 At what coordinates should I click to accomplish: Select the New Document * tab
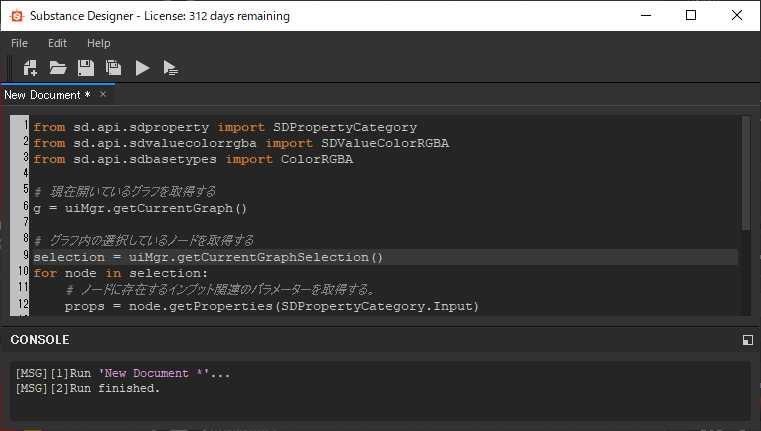pos(47,95)
